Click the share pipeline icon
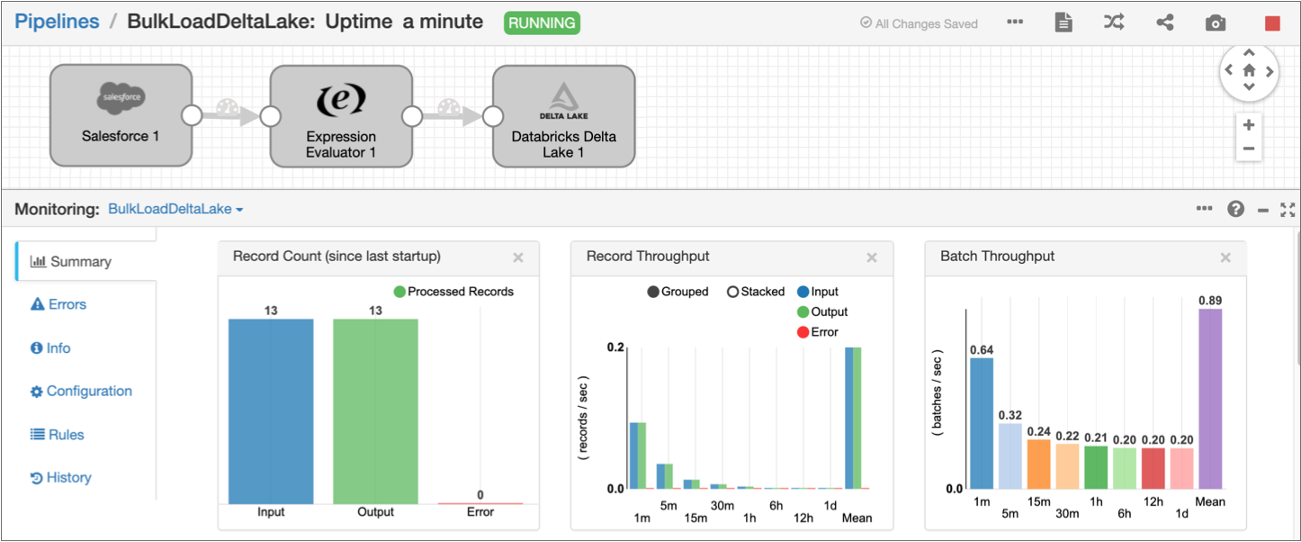This screenshot has height=542, width=1301. click(x=1165, y=23)
